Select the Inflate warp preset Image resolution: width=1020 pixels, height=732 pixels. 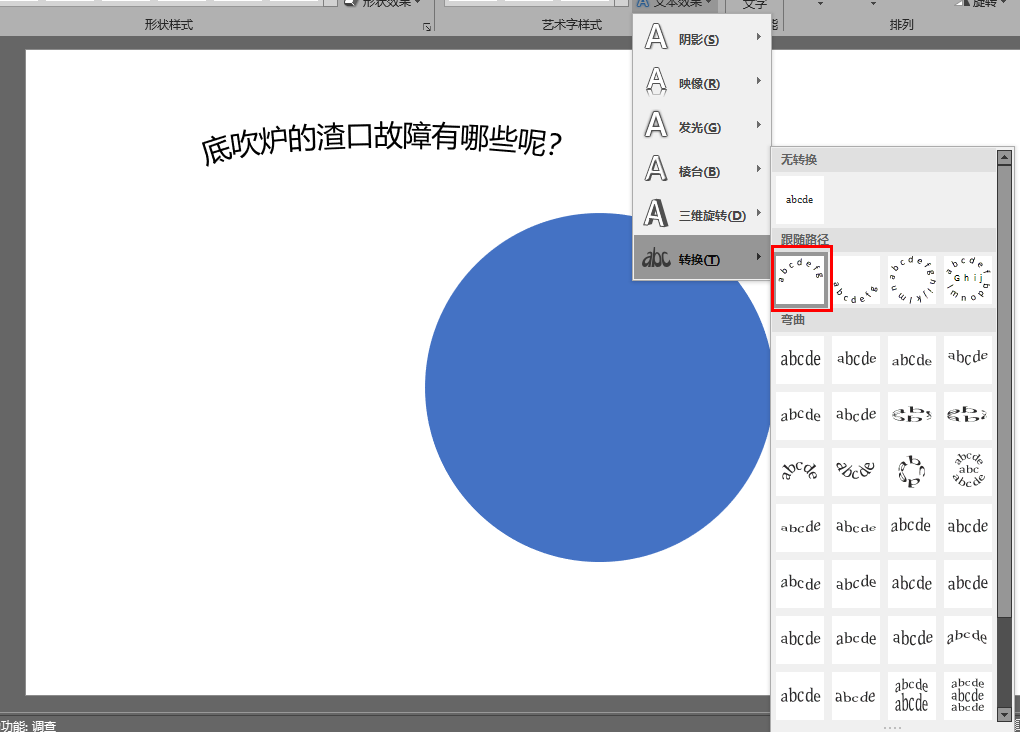click(800, 640)
